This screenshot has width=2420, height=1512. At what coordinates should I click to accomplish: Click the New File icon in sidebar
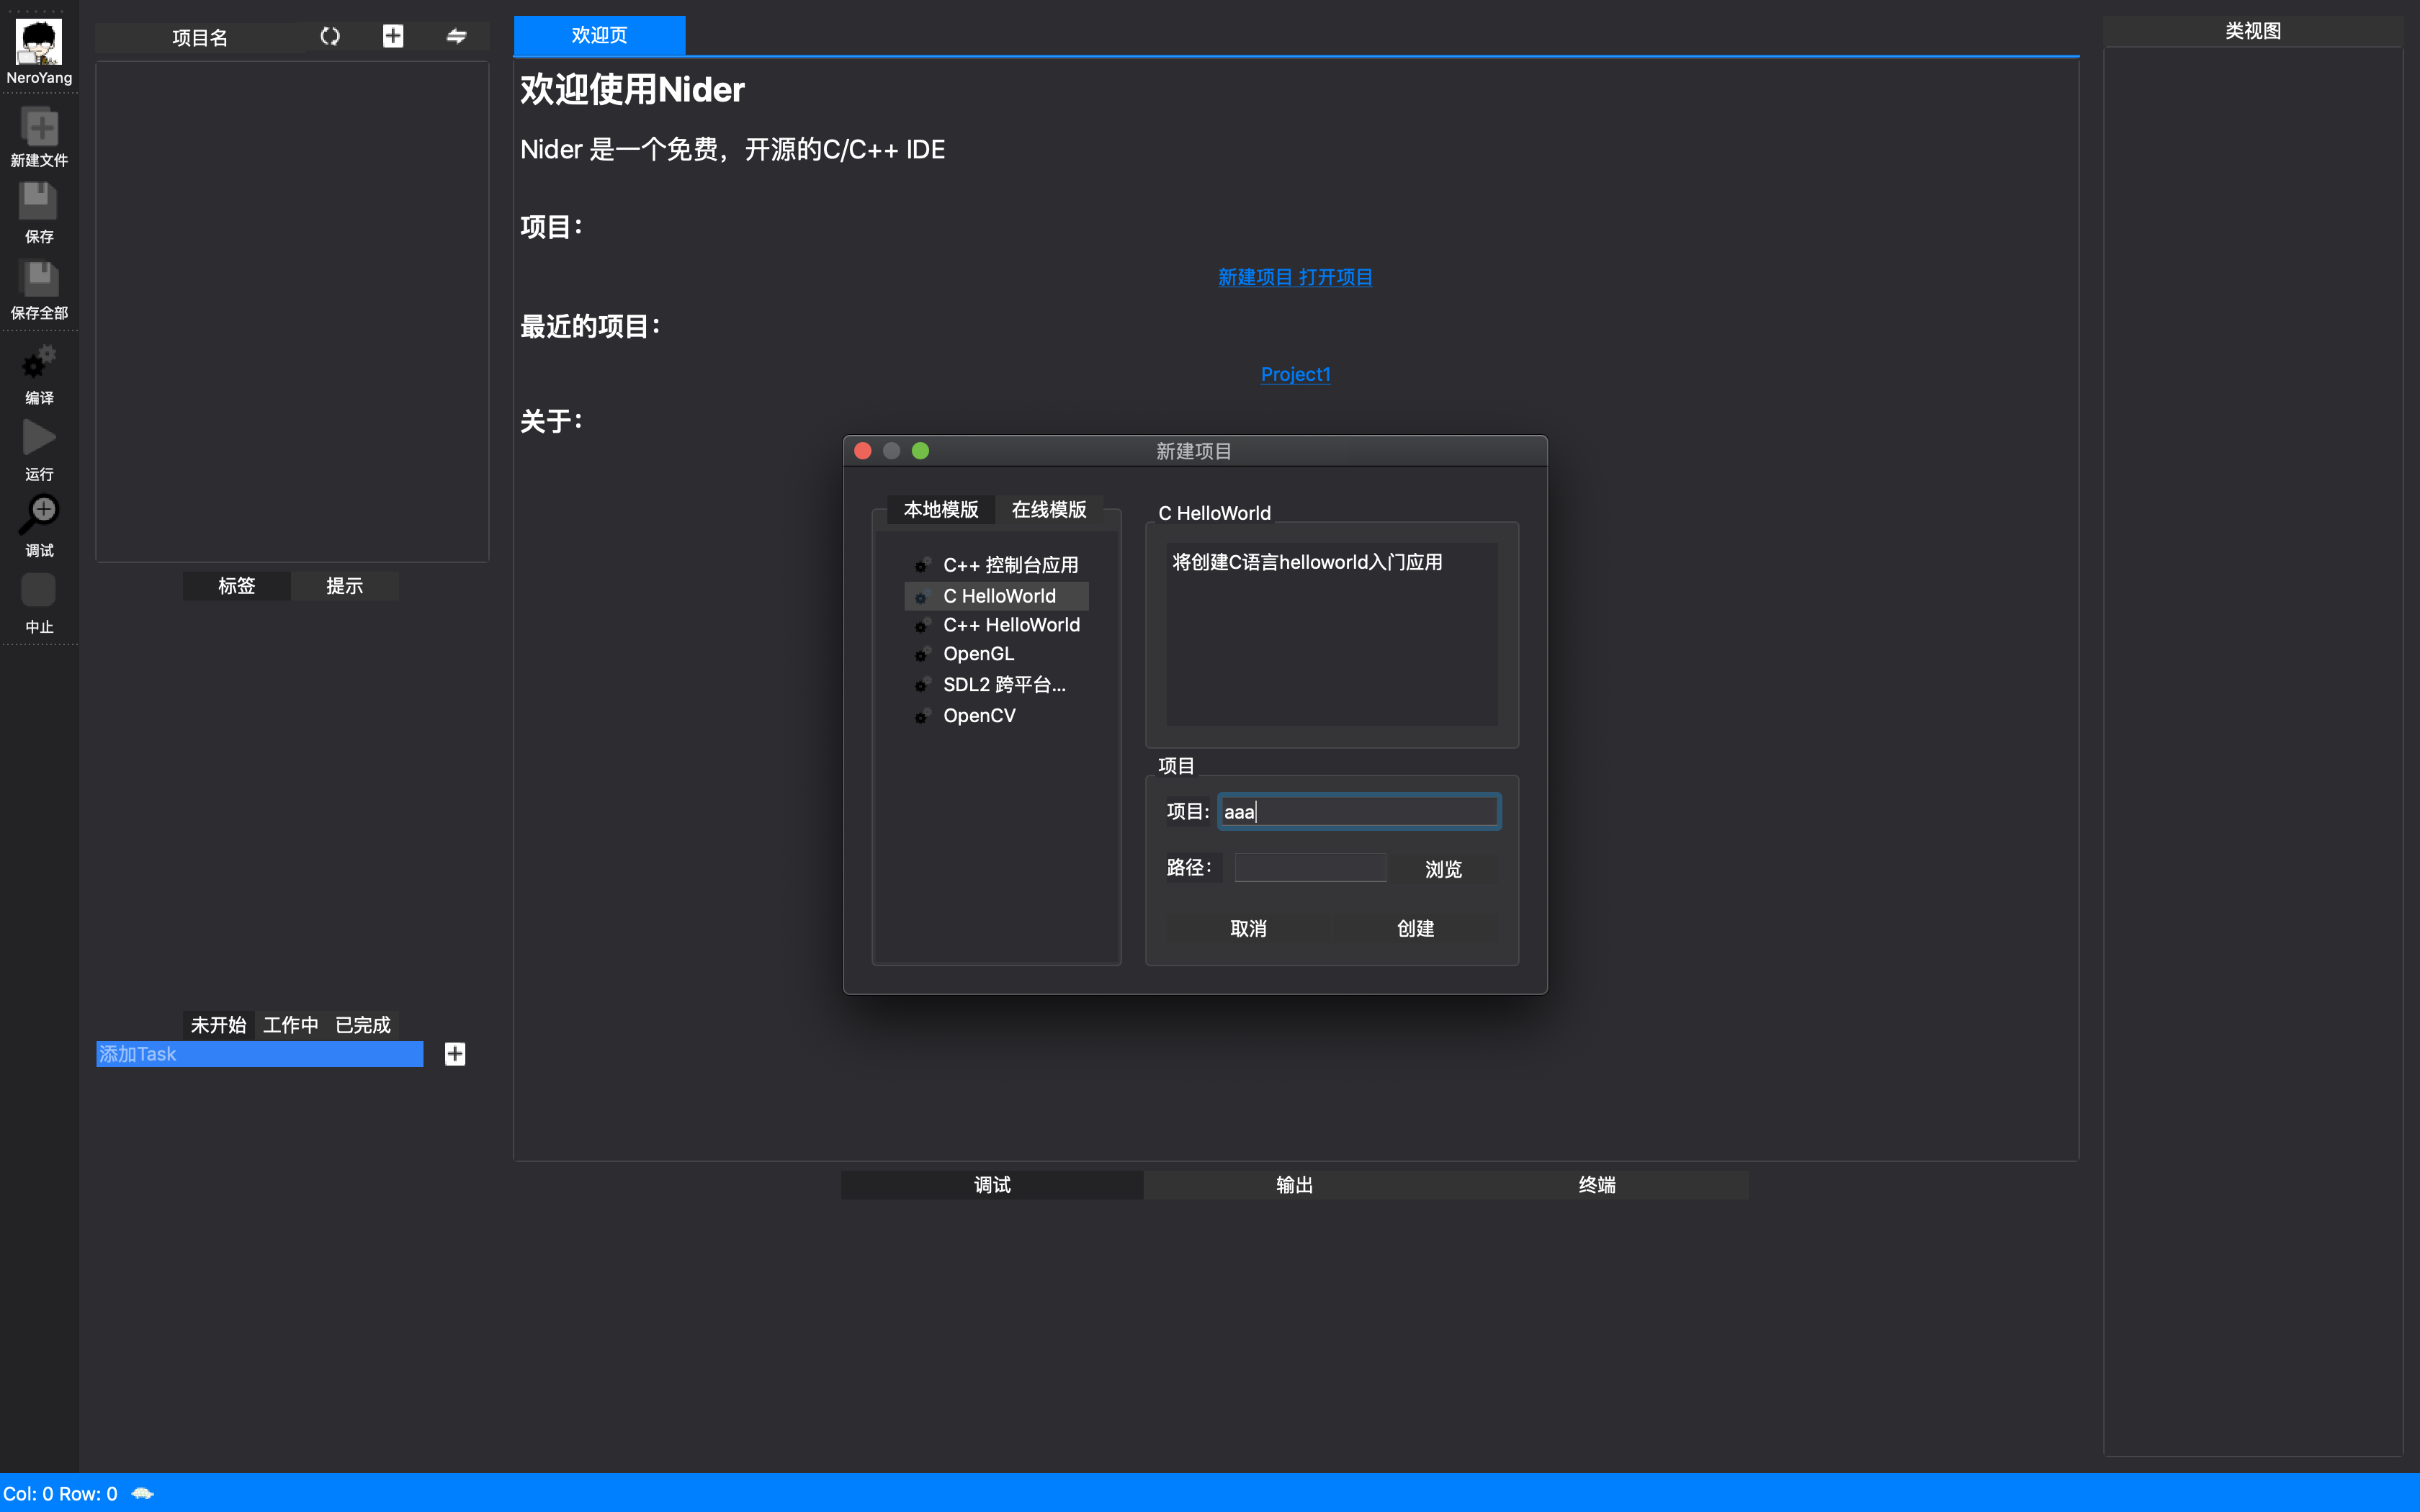40,128
